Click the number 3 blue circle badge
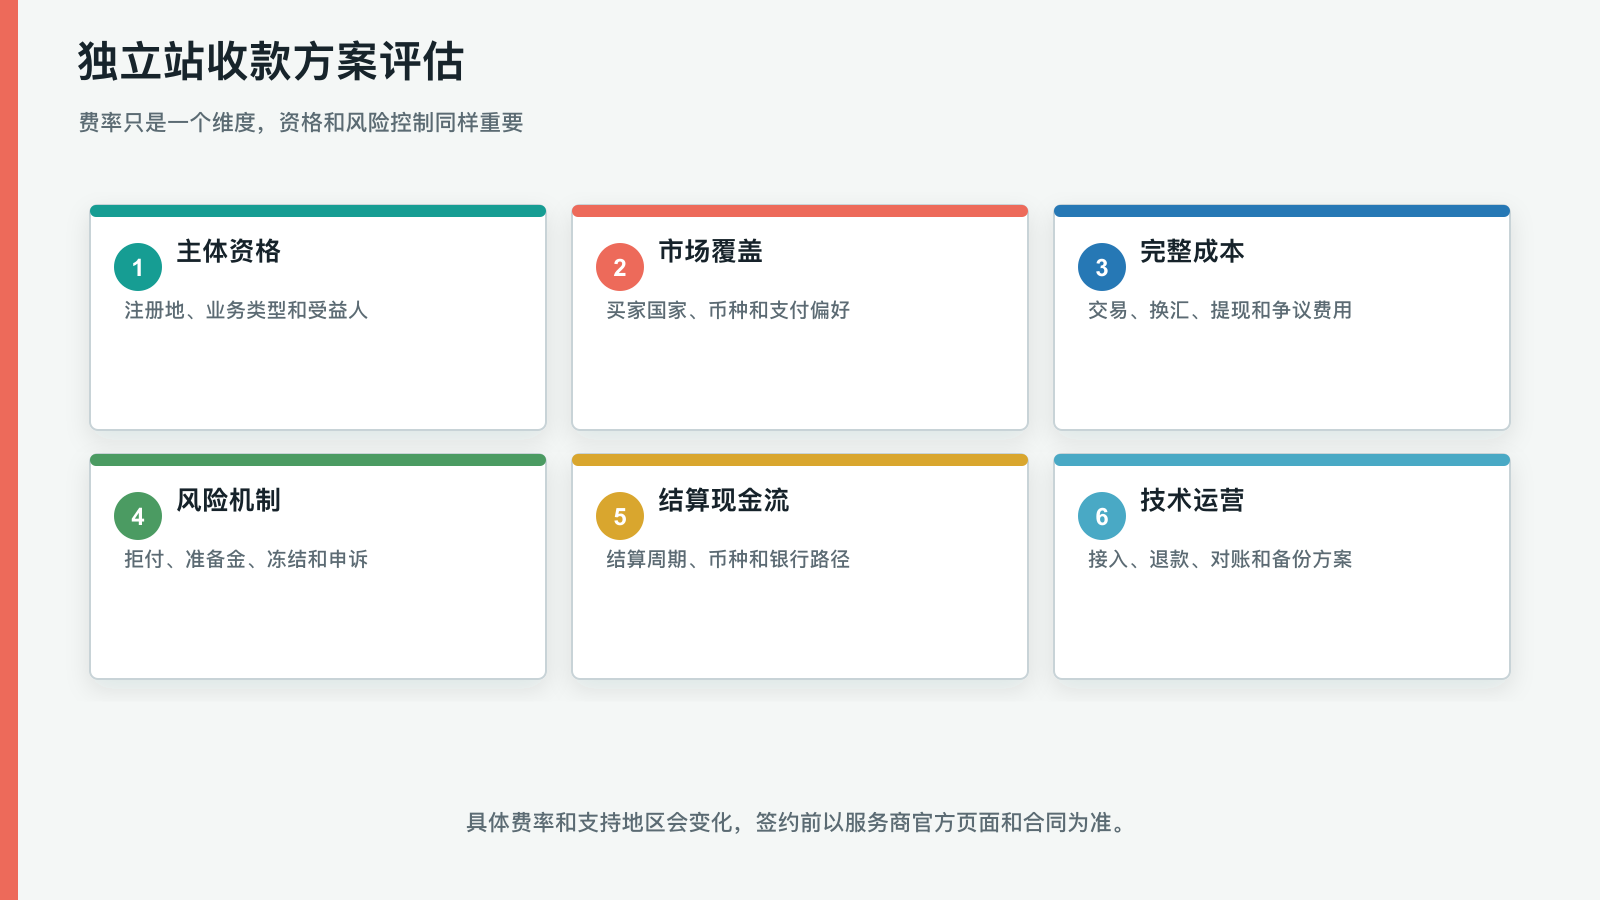The height and width of the screenshot is (900, 1600). click(1102, 267)
